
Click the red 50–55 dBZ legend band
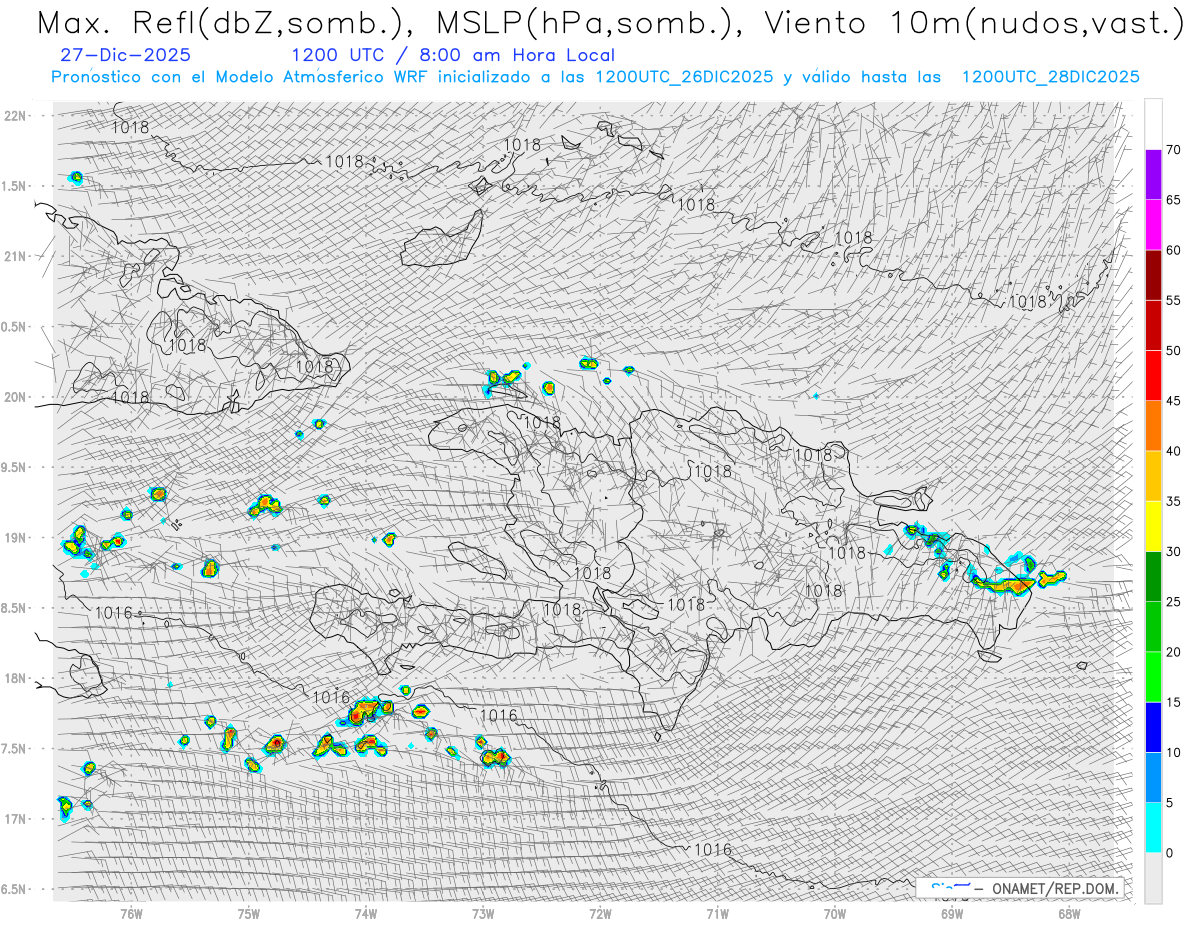point(1153,325)
